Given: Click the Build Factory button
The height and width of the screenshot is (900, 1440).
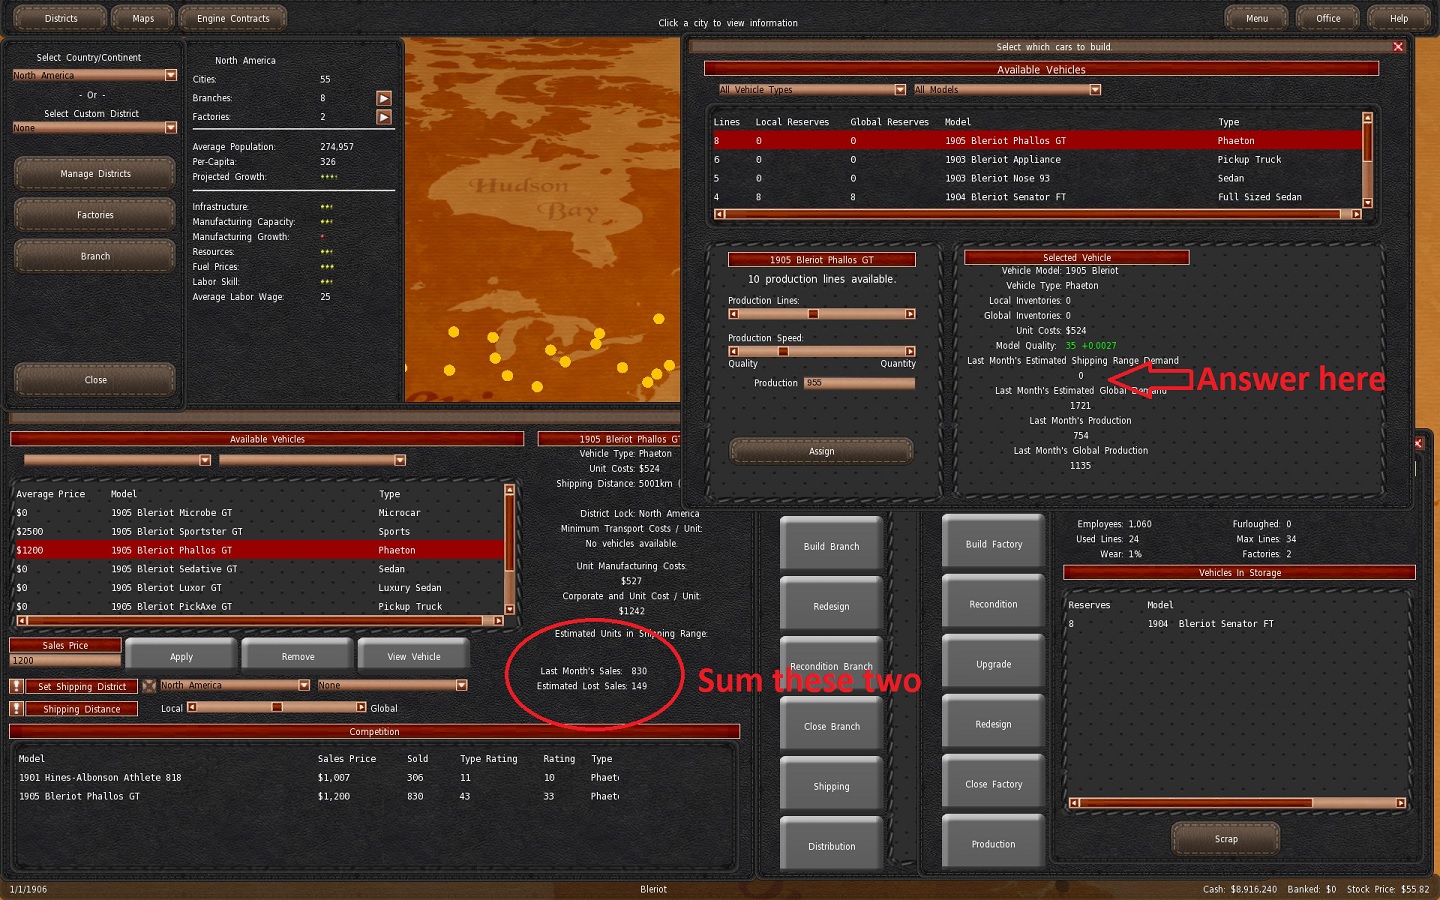Looking at the screenshot, I should coord(993,544).
